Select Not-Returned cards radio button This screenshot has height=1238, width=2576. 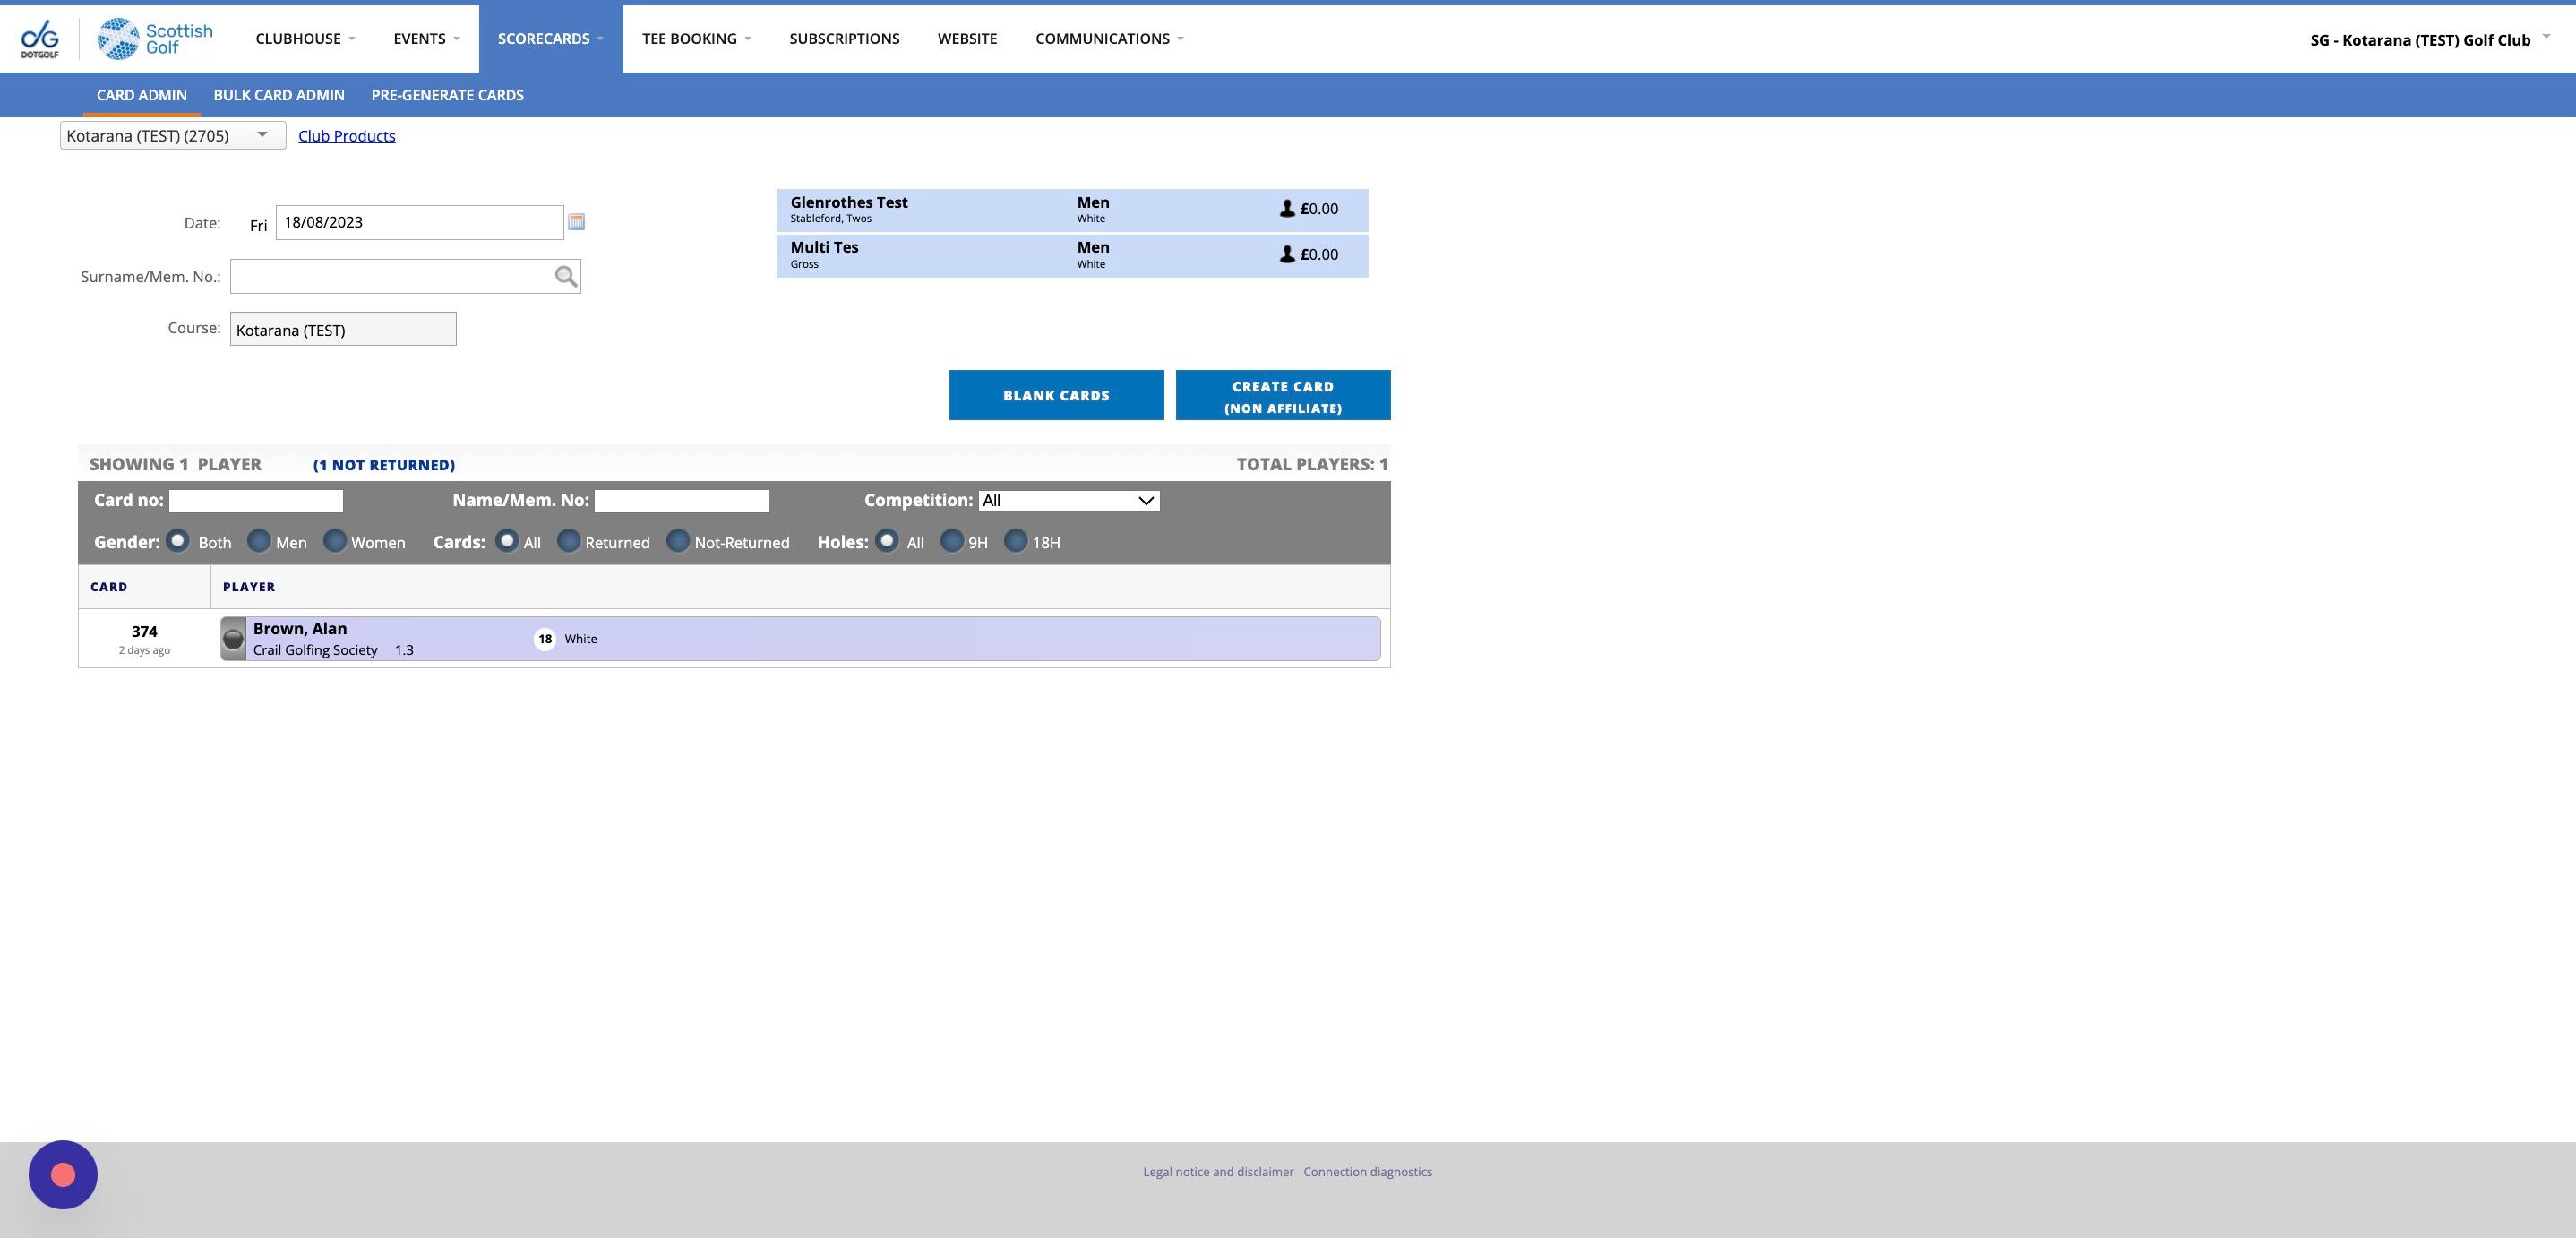pyautogui.click(x=678, y=541)
